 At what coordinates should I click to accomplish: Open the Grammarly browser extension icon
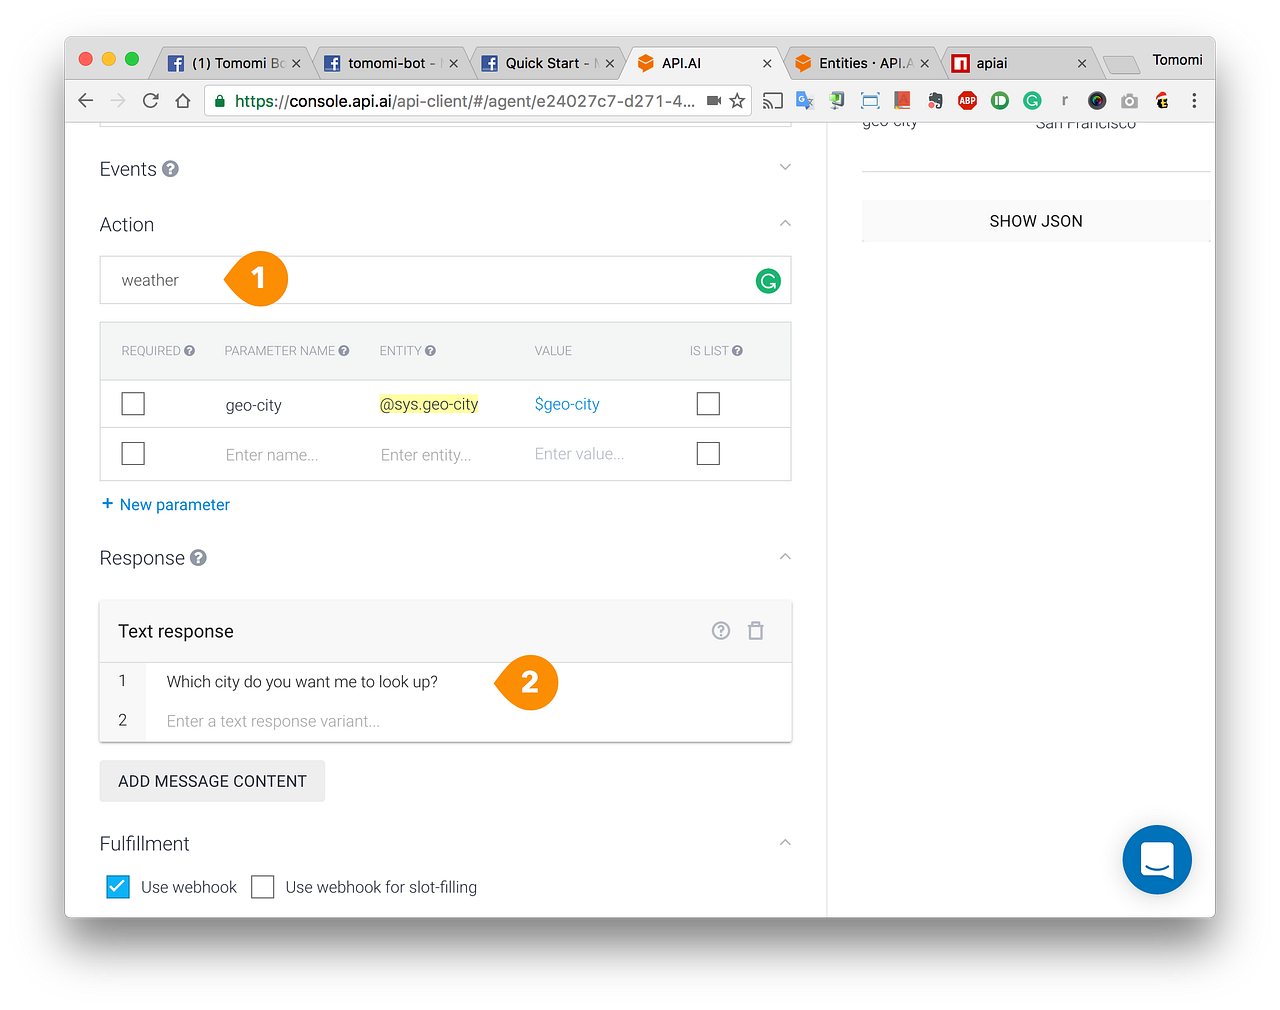[x=1032, y=100]
